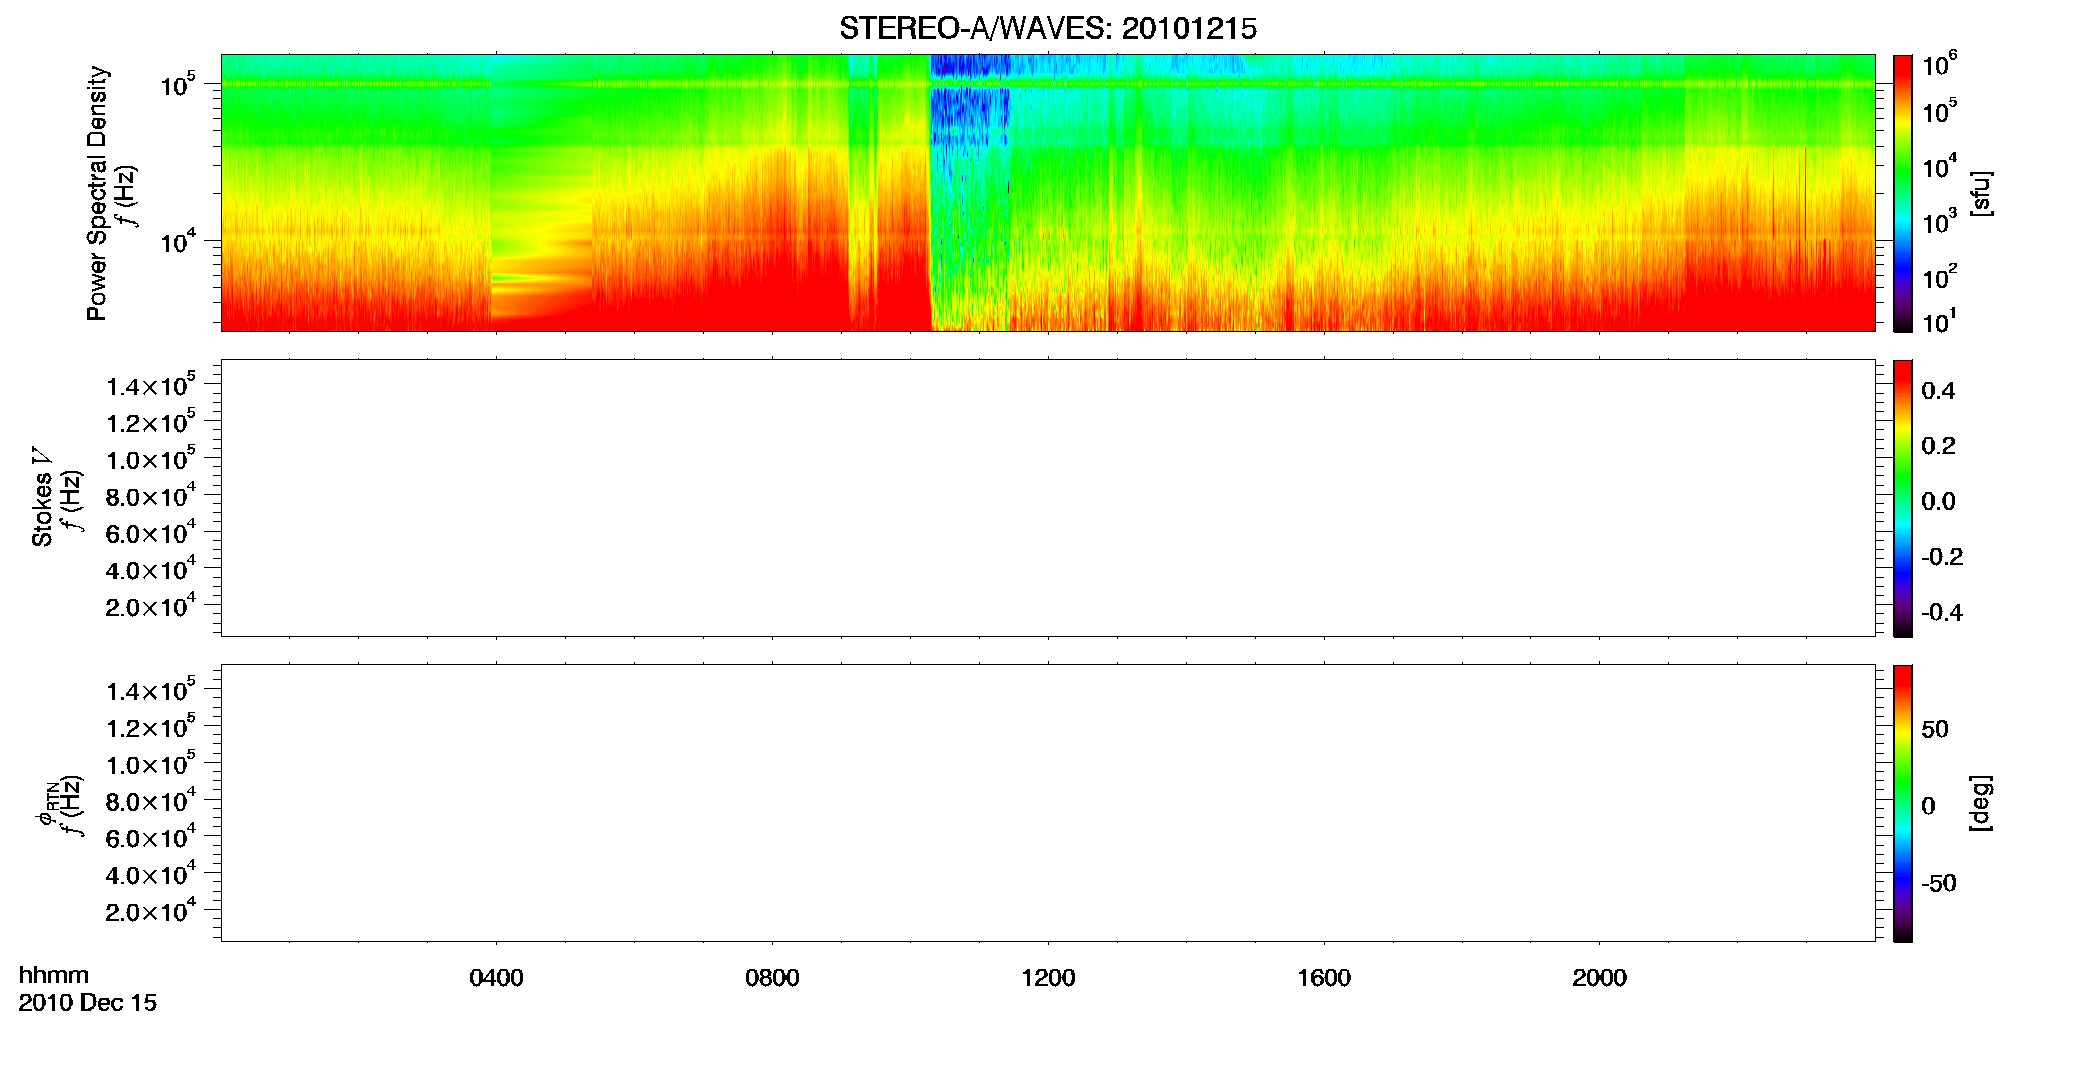Click the -0.4 label on Stokes colorbar
2096x1080 pixels.
(1942, 612)
